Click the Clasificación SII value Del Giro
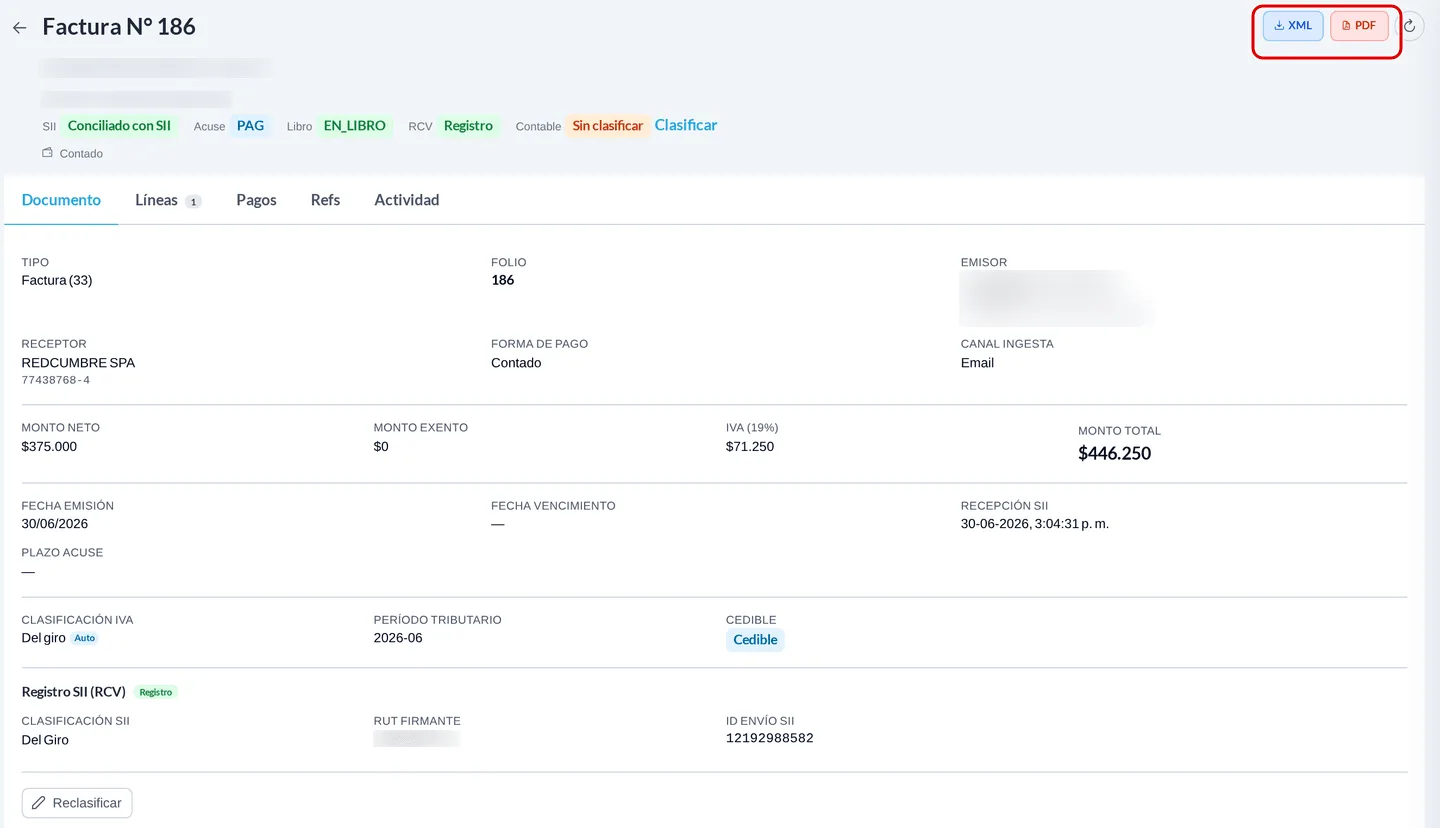 45,740
